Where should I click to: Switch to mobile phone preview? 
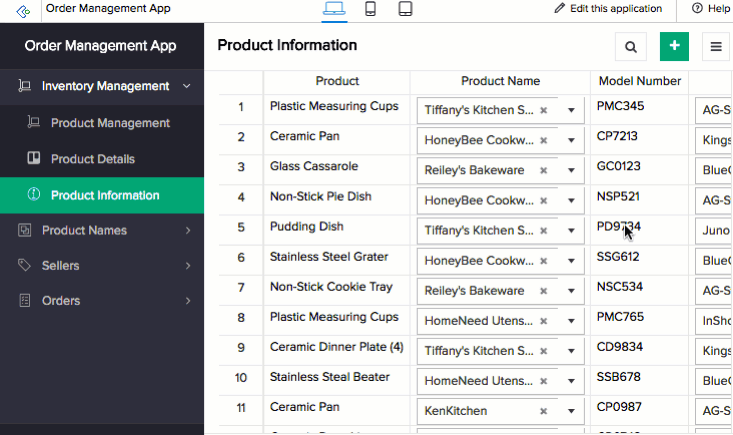coord(370,9)
